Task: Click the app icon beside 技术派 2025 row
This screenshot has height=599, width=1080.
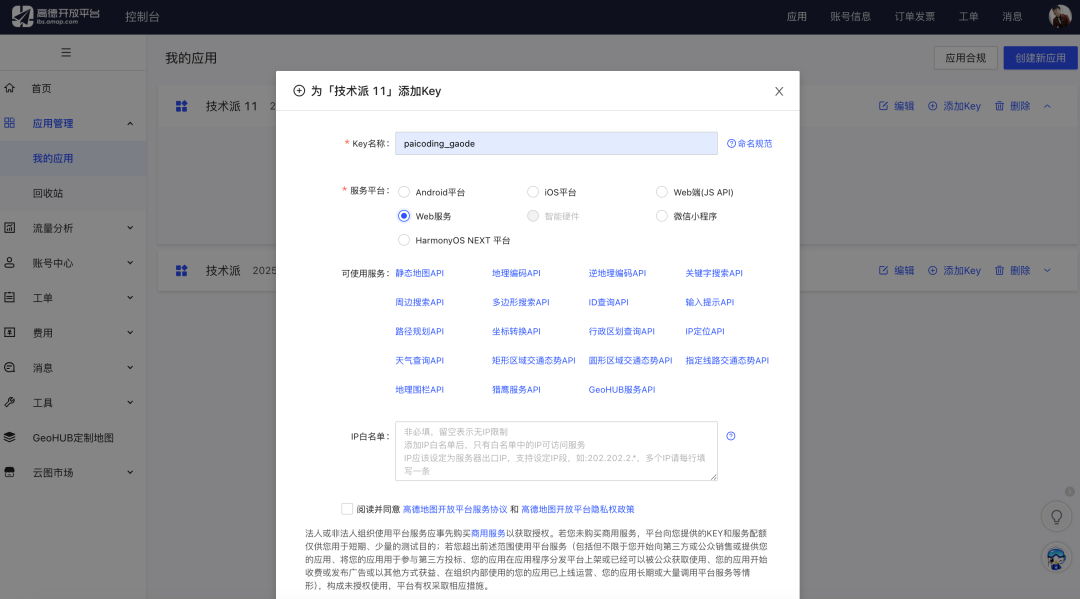Action: (x=182, y=271)
